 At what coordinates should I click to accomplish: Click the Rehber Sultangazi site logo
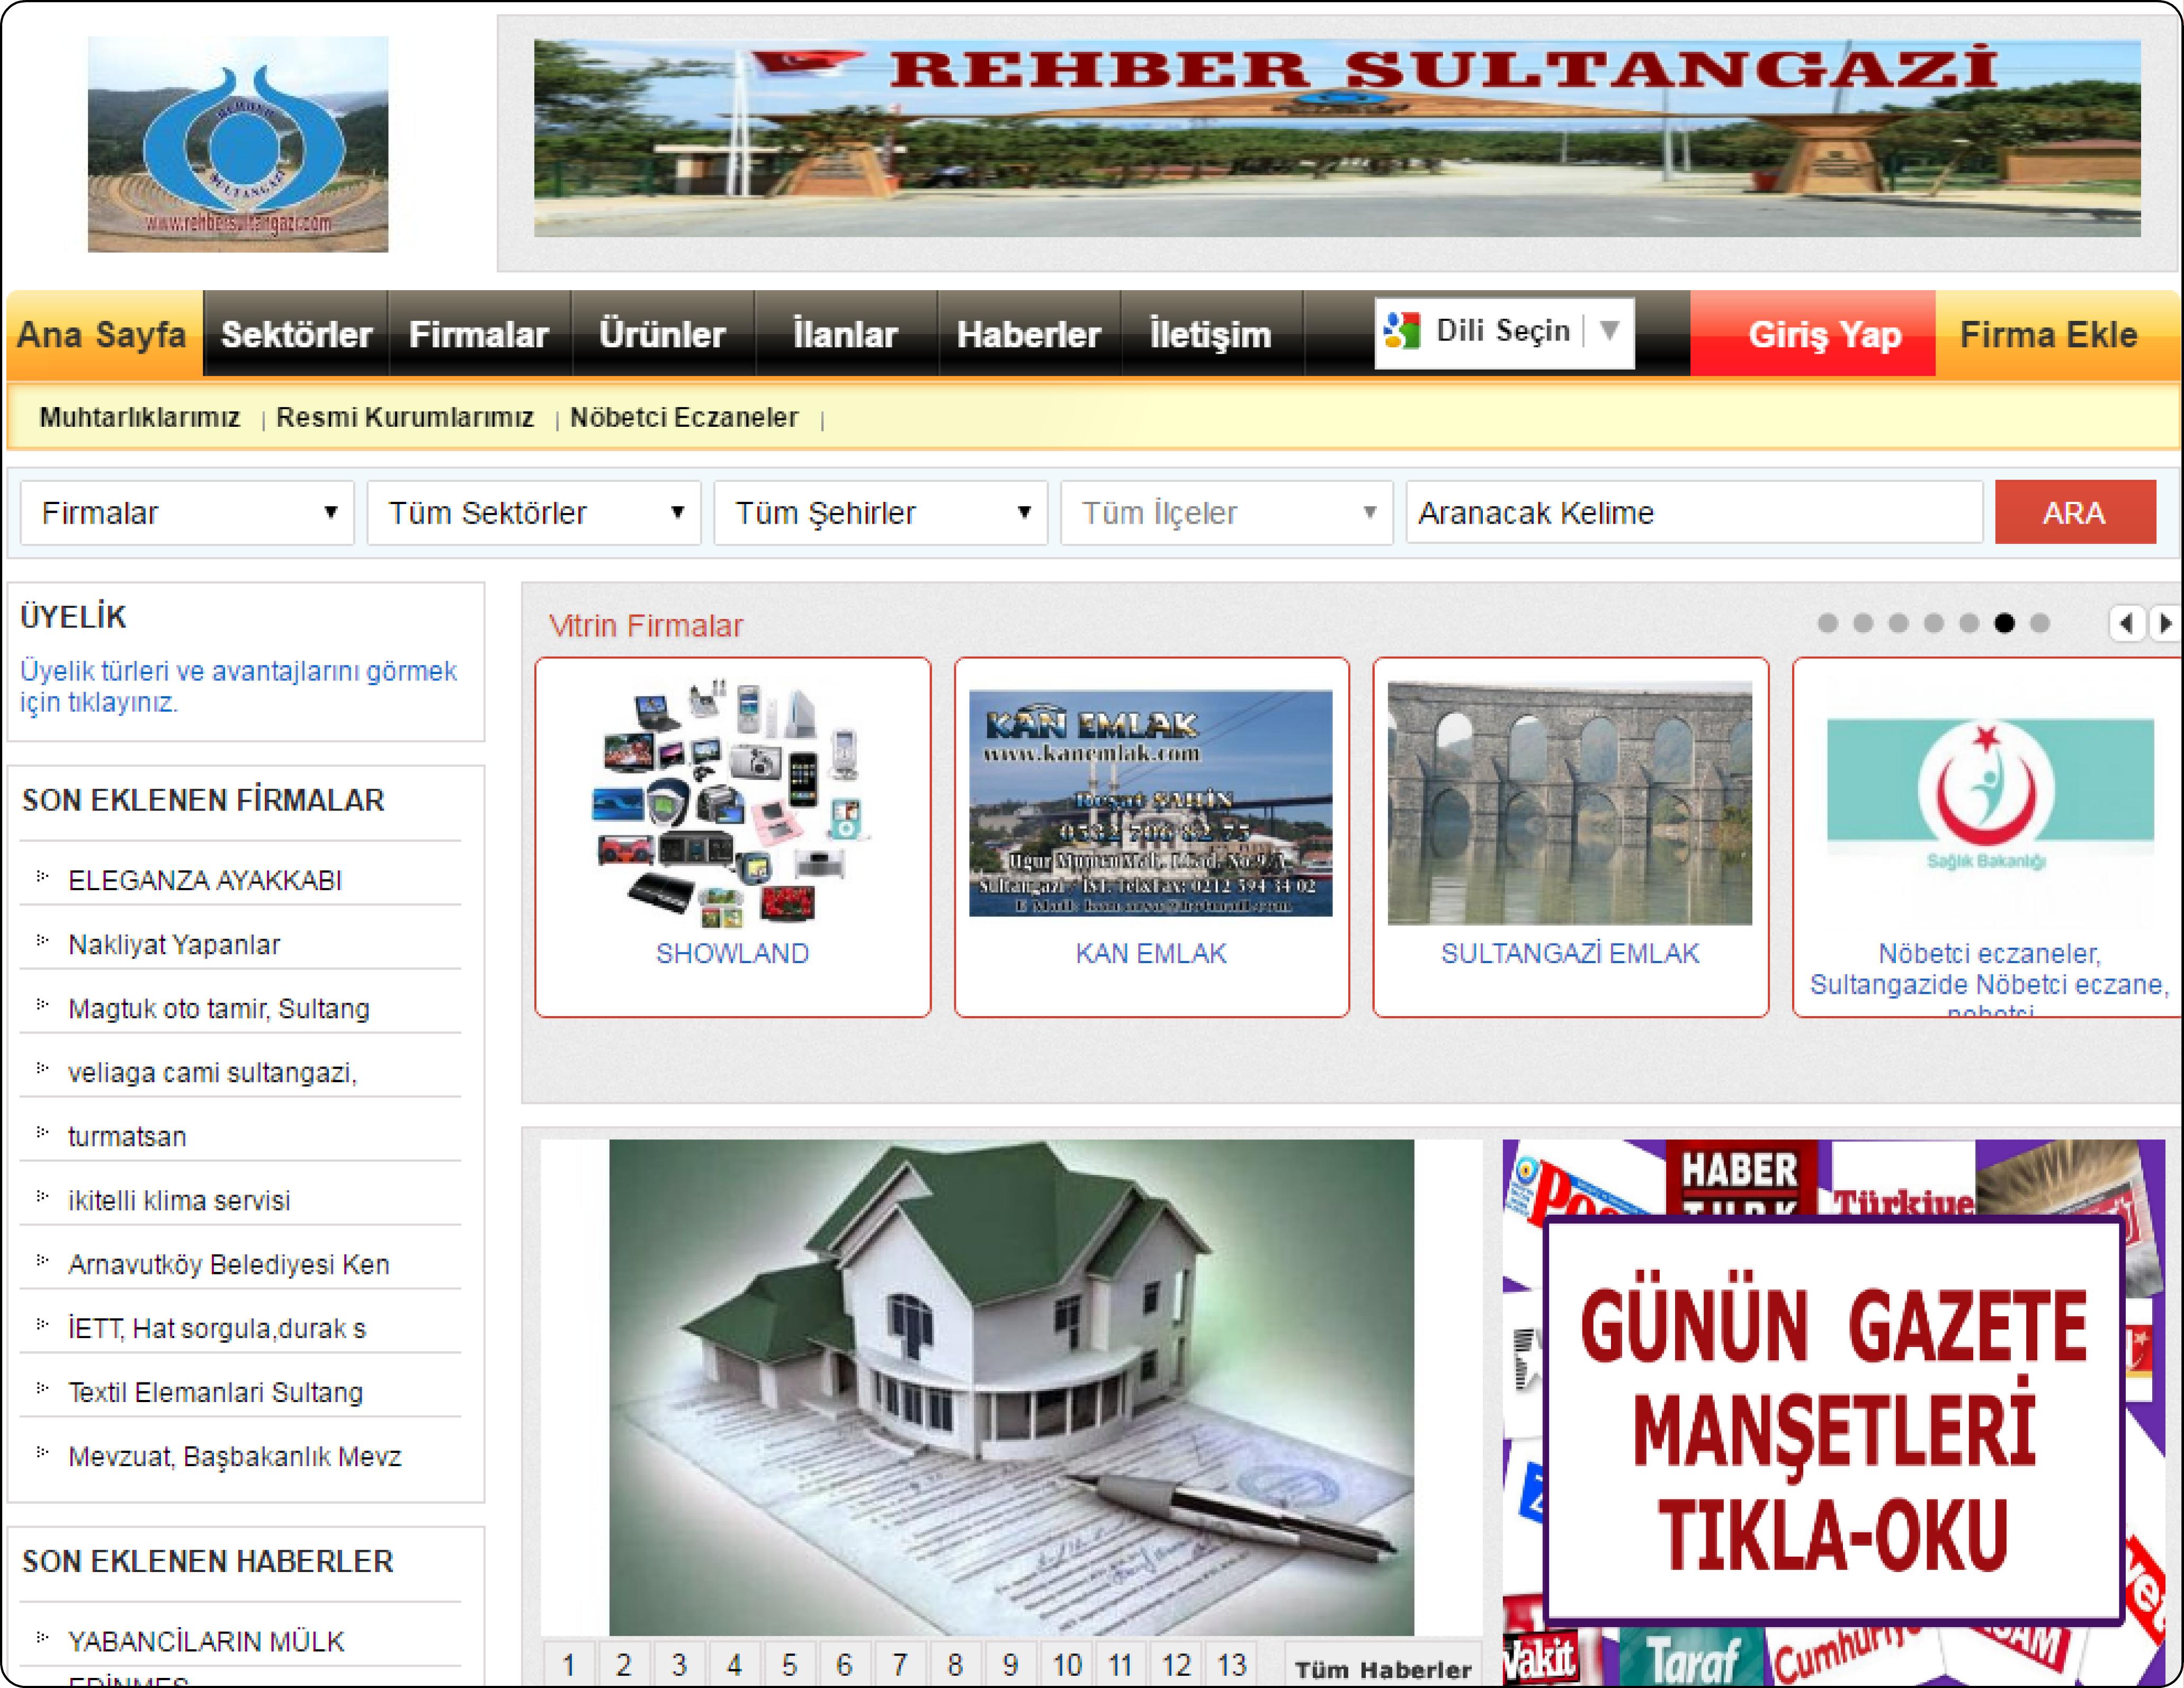pyautogui.click(x=238, y=144)
